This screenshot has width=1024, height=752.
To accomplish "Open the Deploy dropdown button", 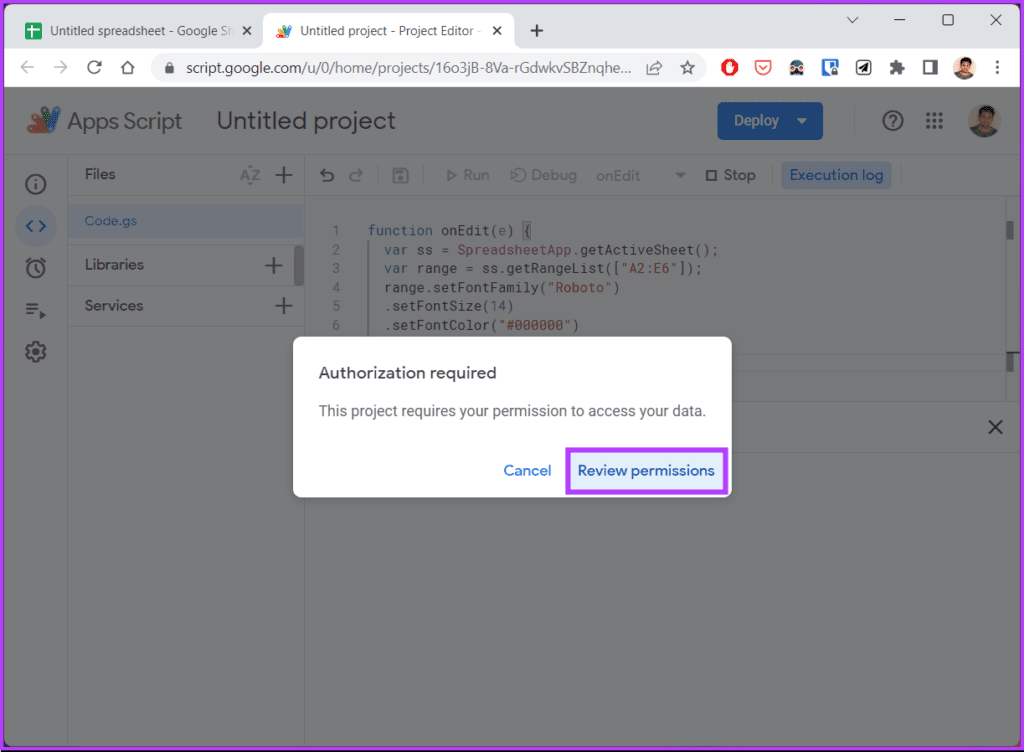I will (x=770, y=121).
